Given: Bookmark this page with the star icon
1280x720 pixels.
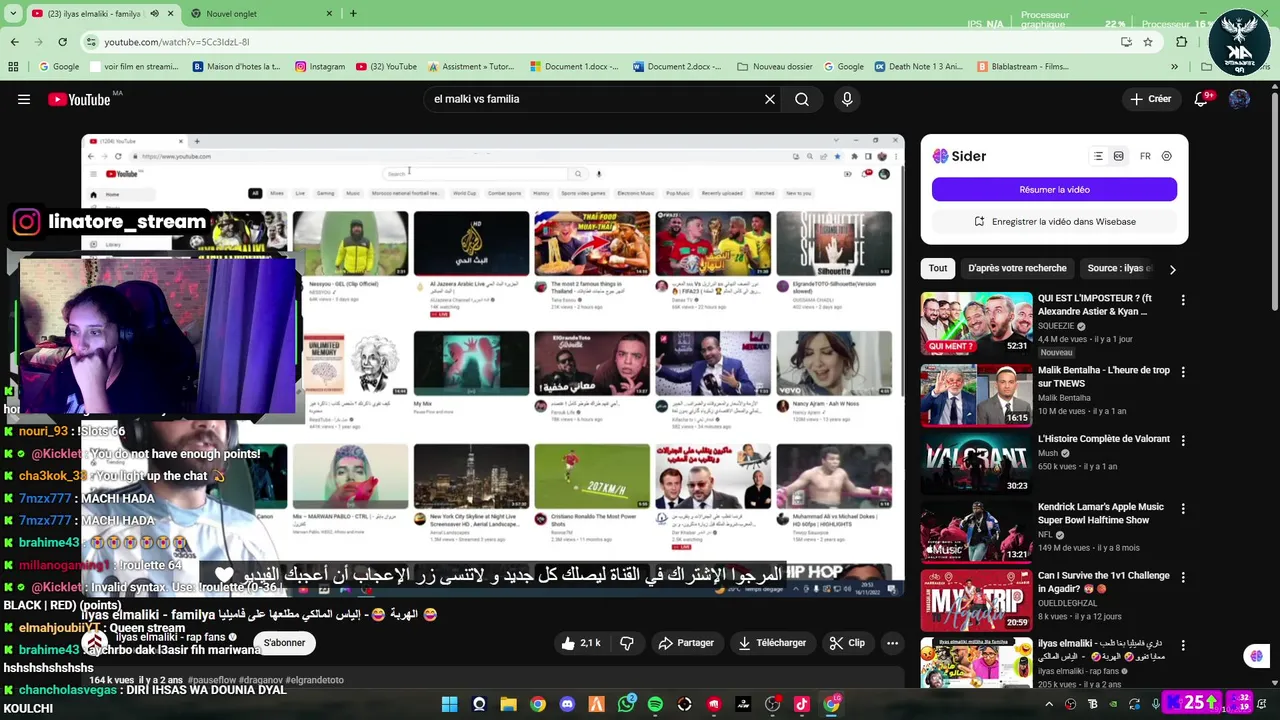Looking at the screenshot, I should click(x=1148, y=42).
